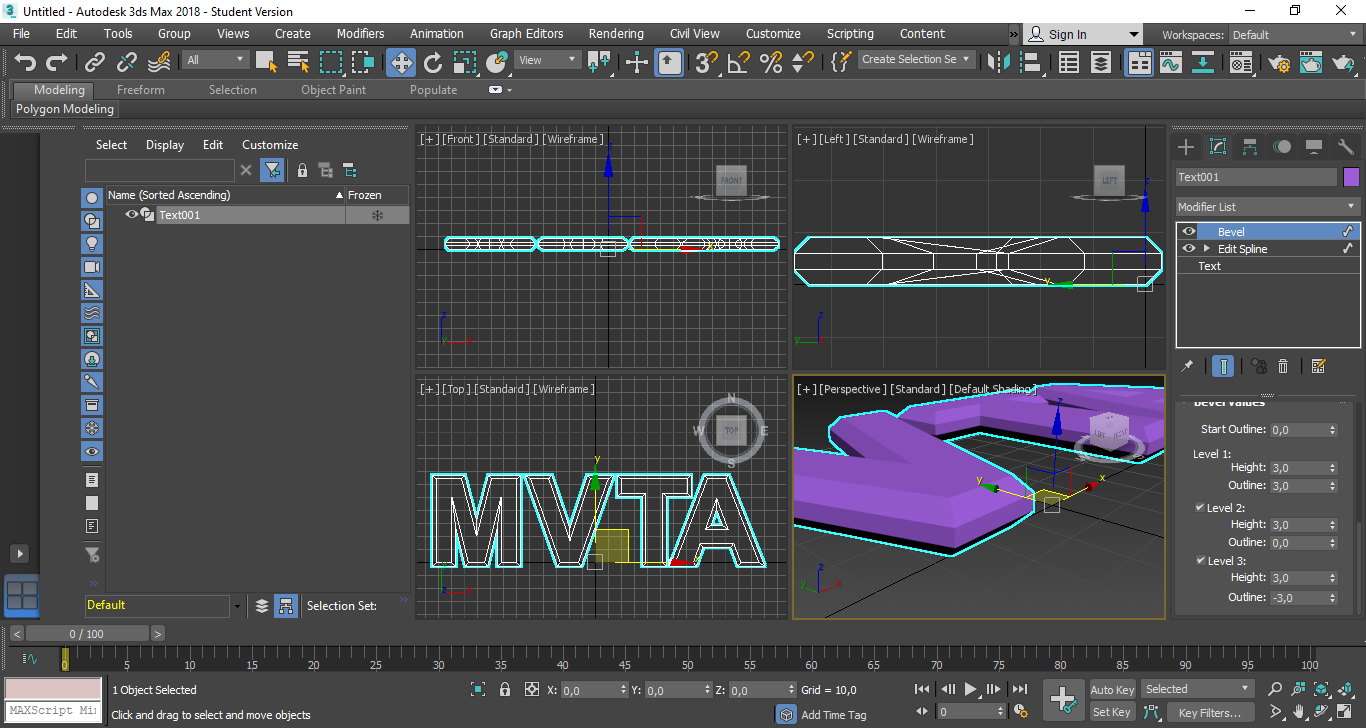Open Key Filters dialog

[1209, 713]
